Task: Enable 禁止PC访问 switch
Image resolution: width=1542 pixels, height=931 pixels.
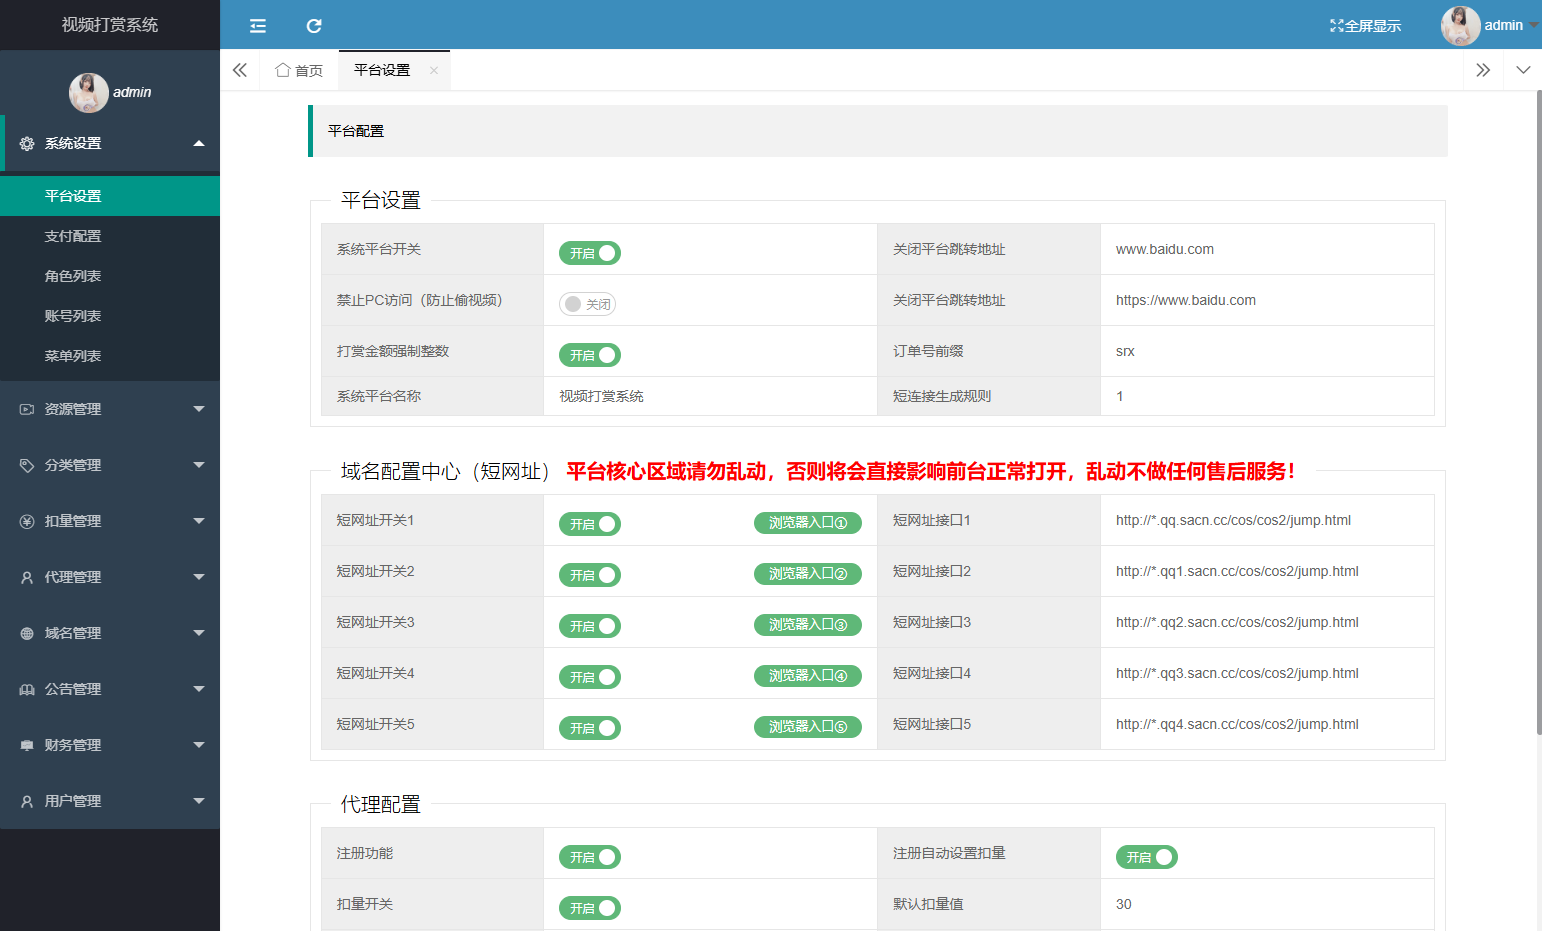Action: point(587,304)
